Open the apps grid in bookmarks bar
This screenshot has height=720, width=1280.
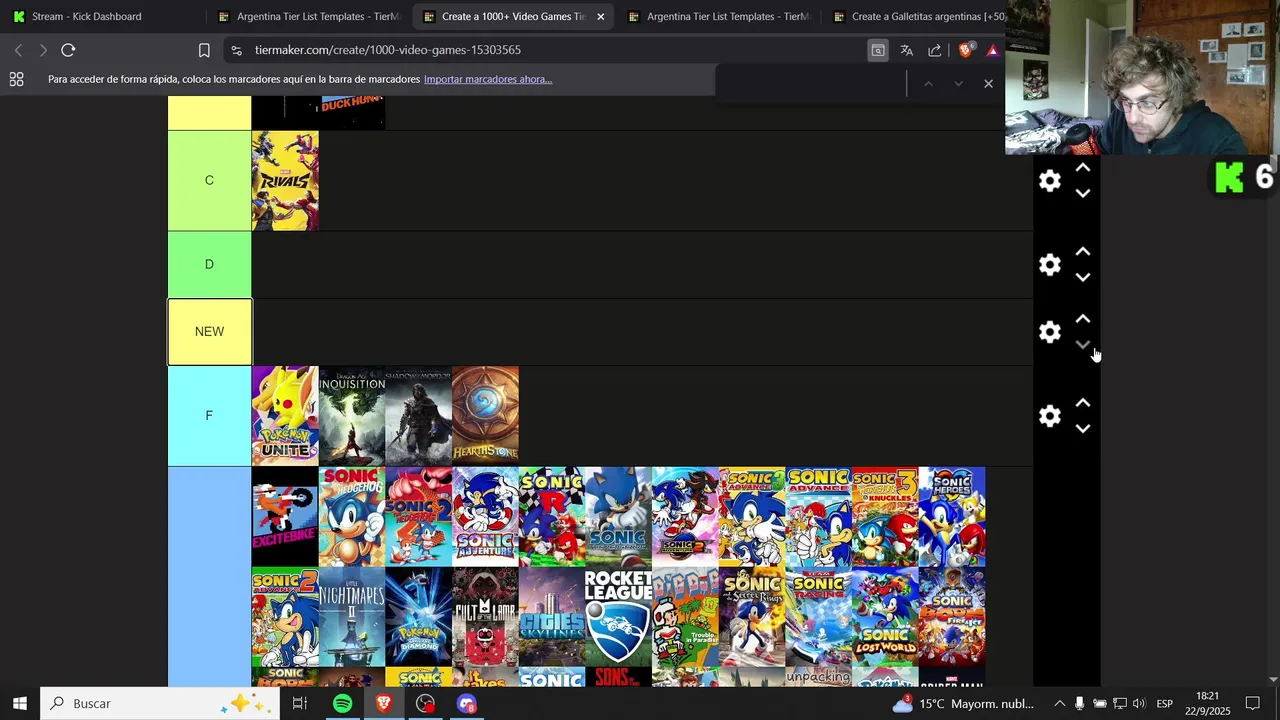point(16,79)
